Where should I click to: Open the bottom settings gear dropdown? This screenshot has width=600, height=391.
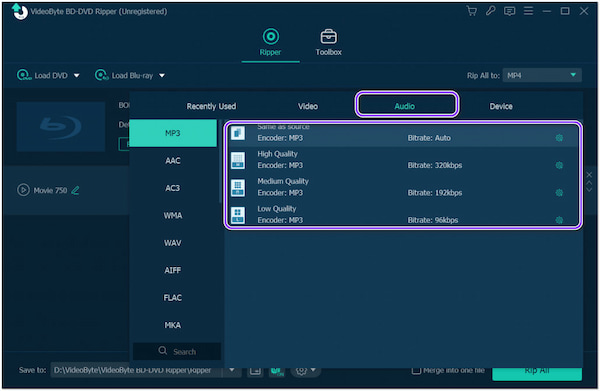click(x=305, y=370)
